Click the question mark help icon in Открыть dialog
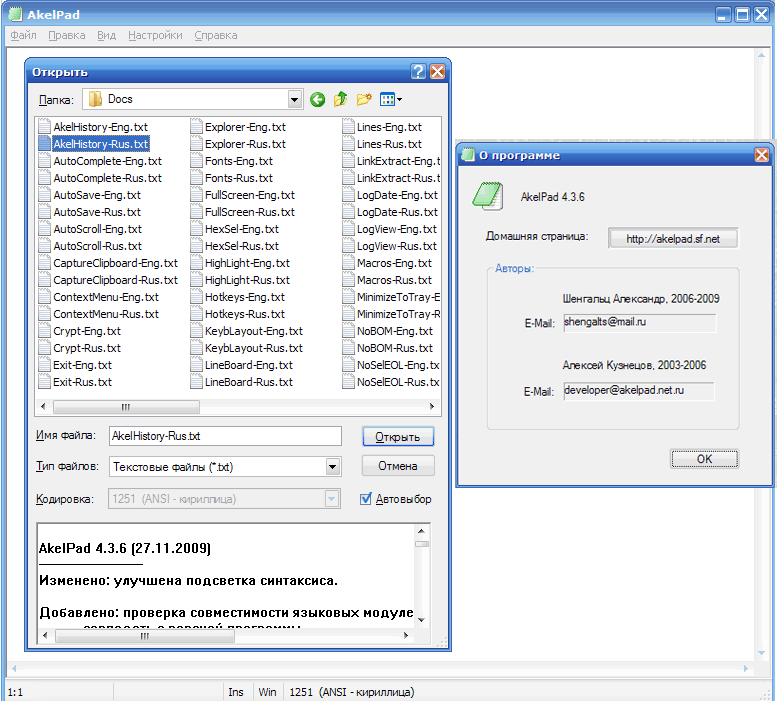The height and width of the screenshot is (701, 777). click(x=419, y=72)
